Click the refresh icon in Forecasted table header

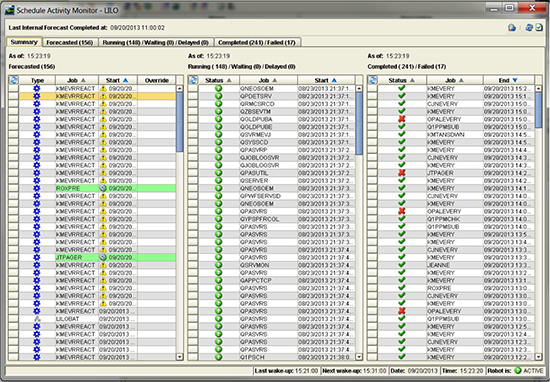tap(14, 80)
